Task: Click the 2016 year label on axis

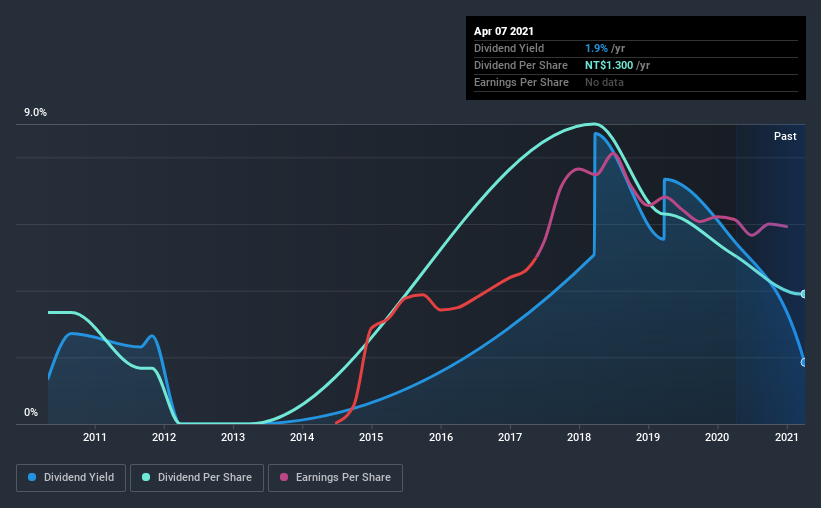Action: [441, 437]
